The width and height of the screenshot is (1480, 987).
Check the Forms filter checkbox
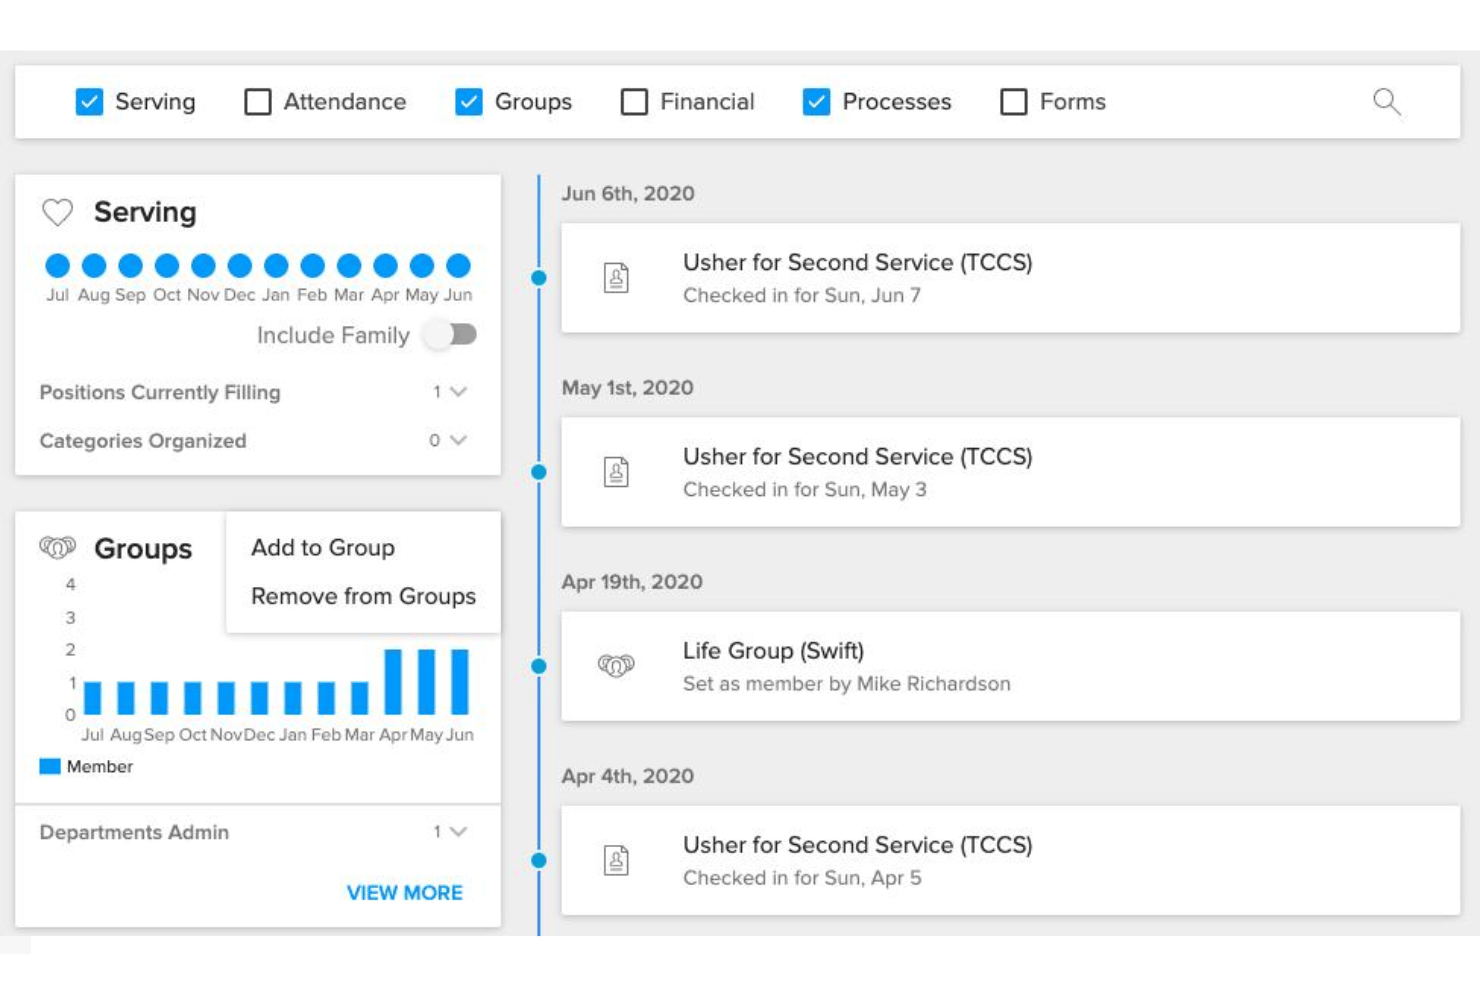(1014, 102)
